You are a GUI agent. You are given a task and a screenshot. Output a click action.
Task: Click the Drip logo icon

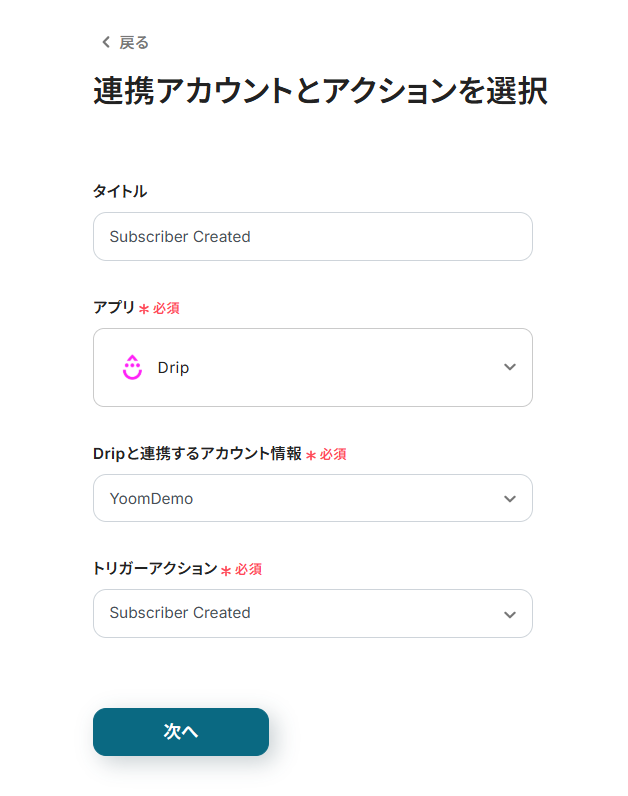click(x=133, y=367)
